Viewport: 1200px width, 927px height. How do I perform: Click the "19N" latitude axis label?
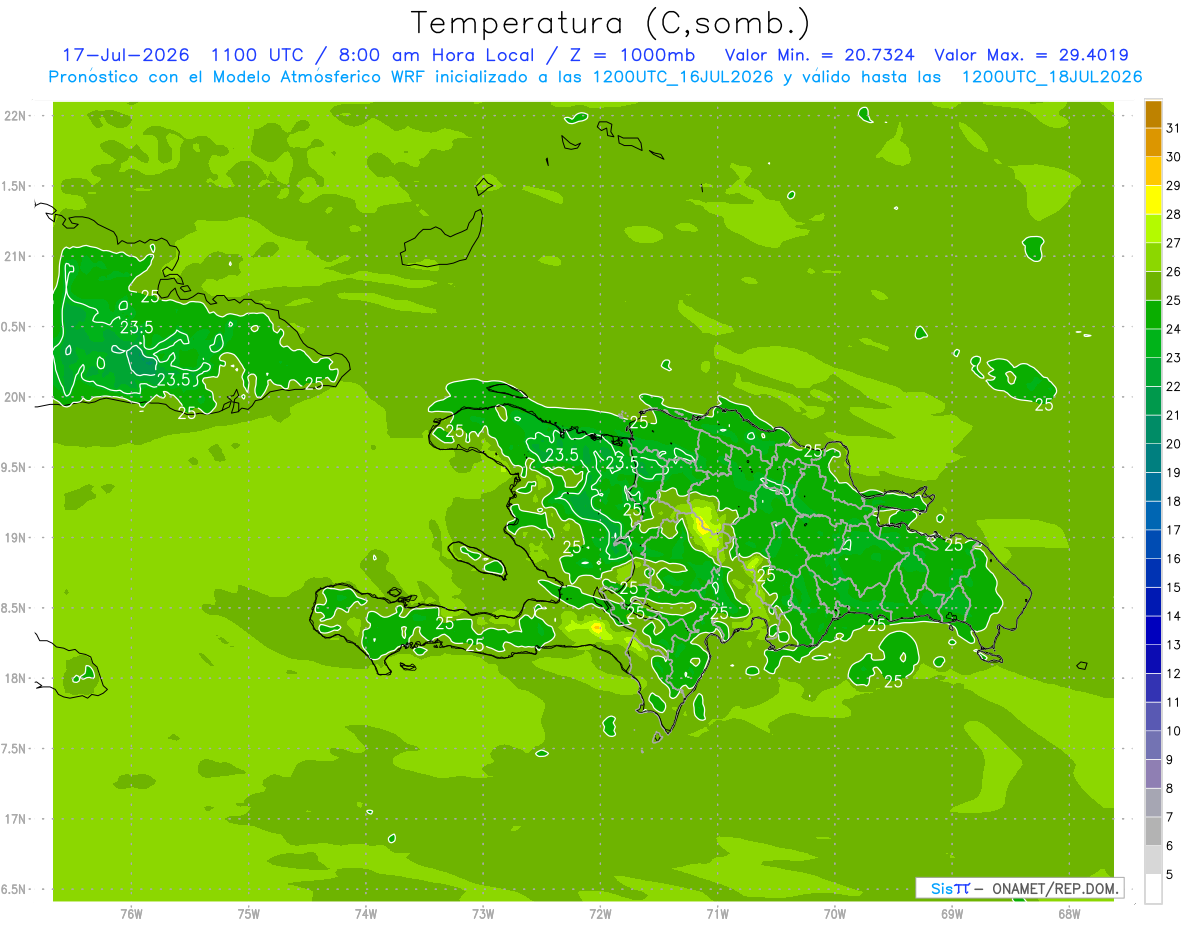[14, 538]
